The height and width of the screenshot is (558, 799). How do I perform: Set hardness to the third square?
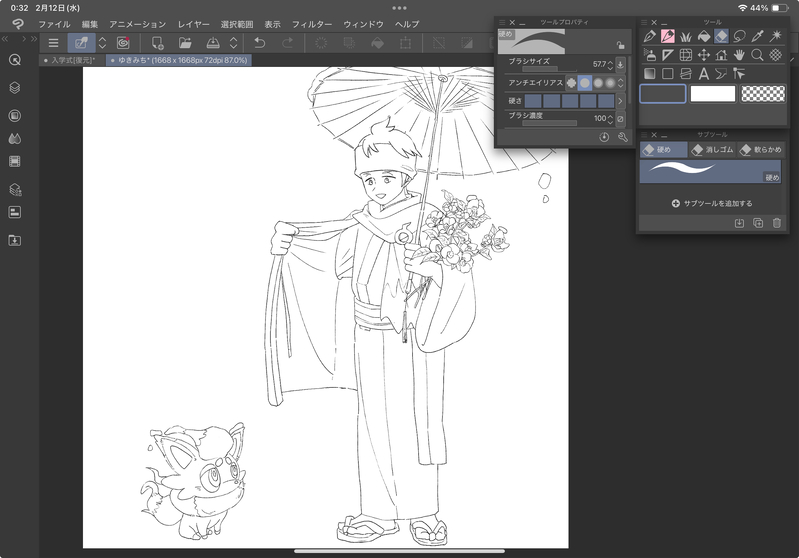coord(570,101)
